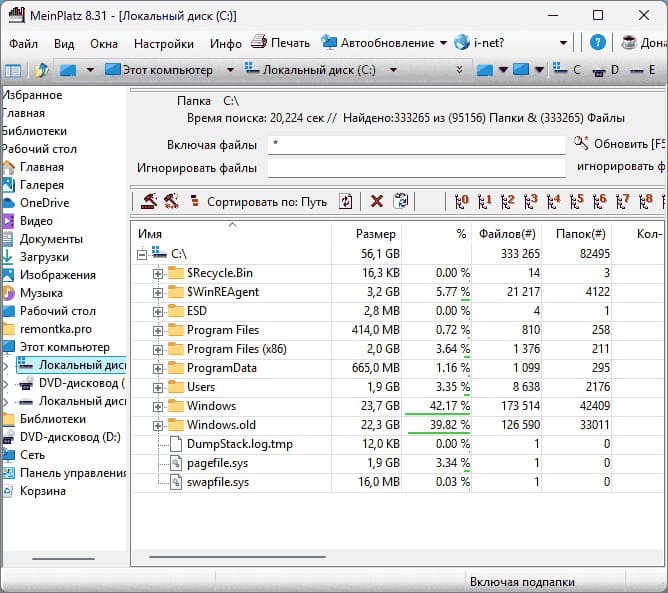Select drive E shortcut in toolbar

point(643,69)
